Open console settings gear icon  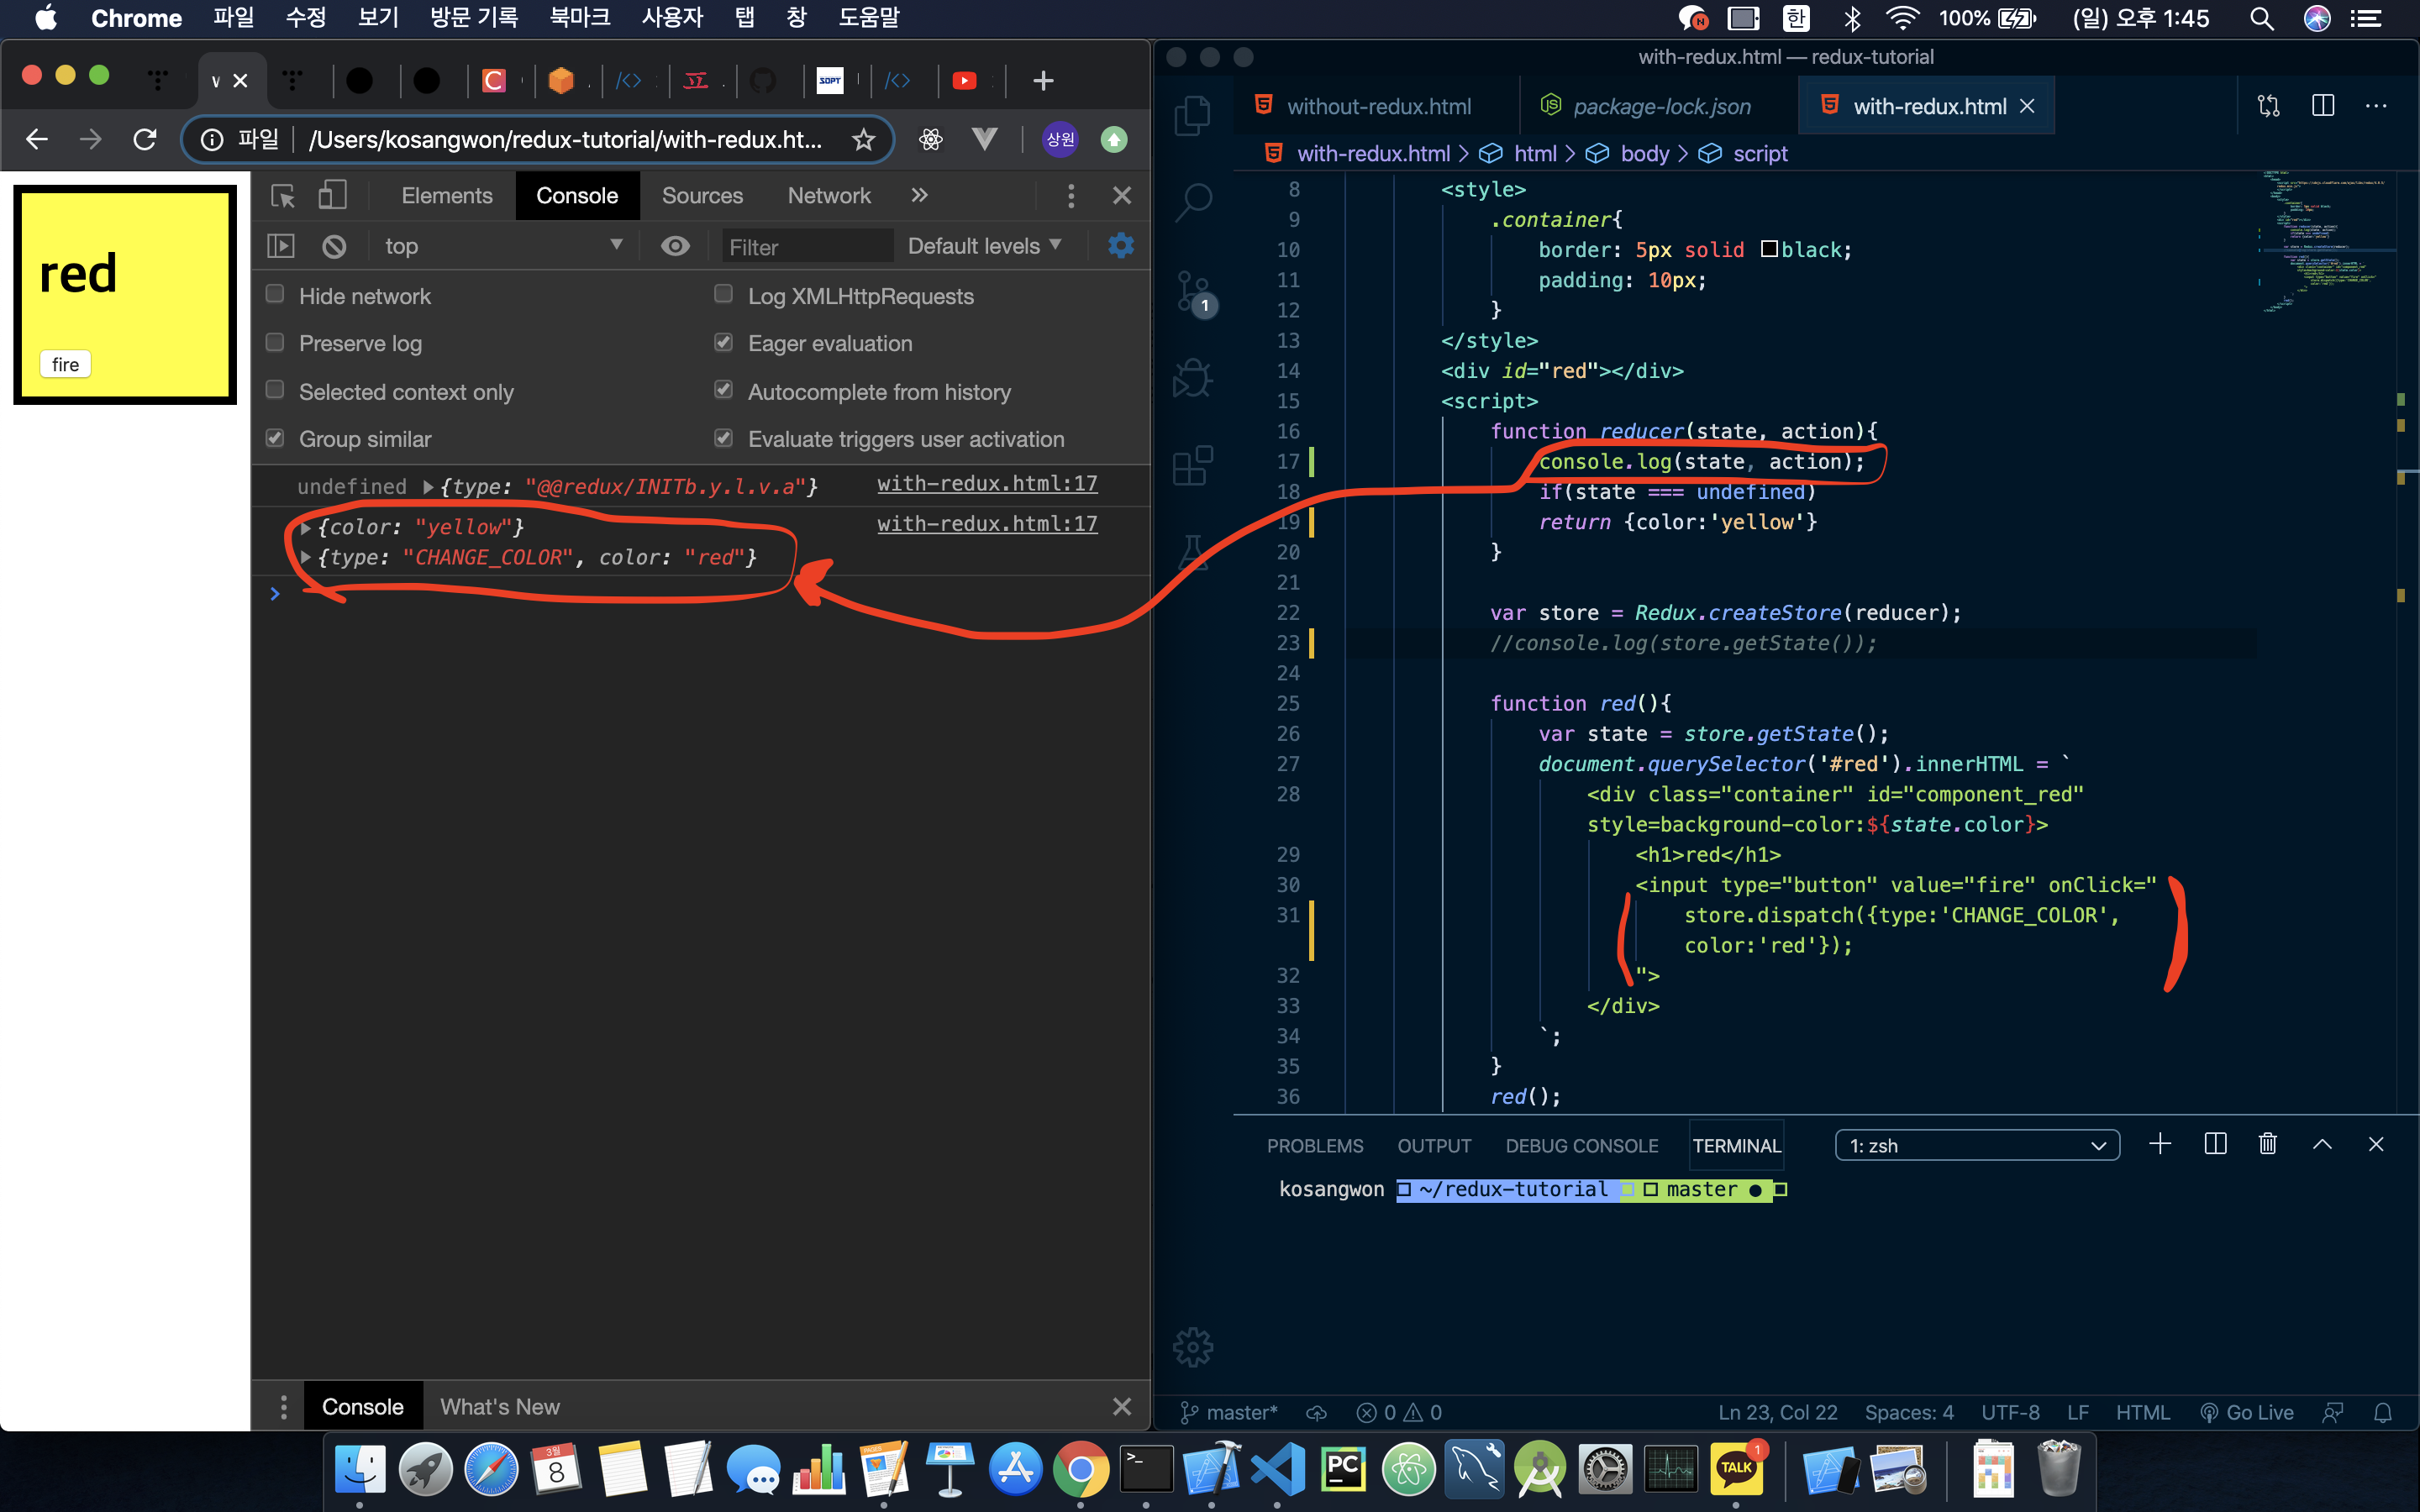(x=1121, y=246)
